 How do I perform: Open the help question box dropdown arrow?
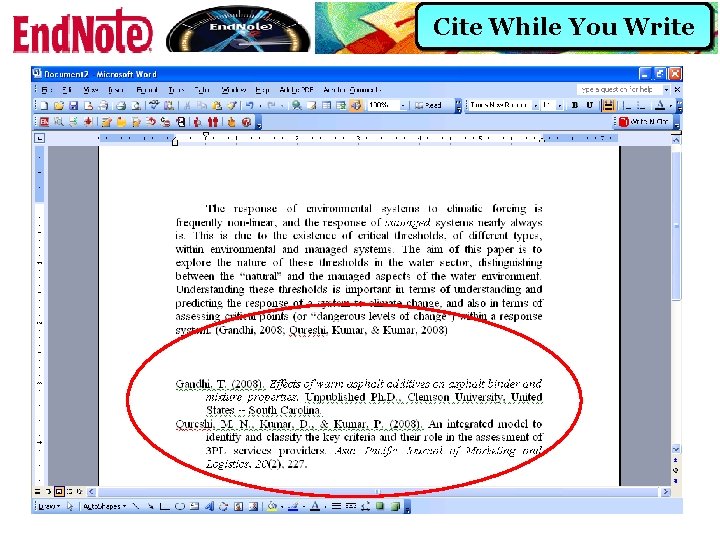point(666,90)
